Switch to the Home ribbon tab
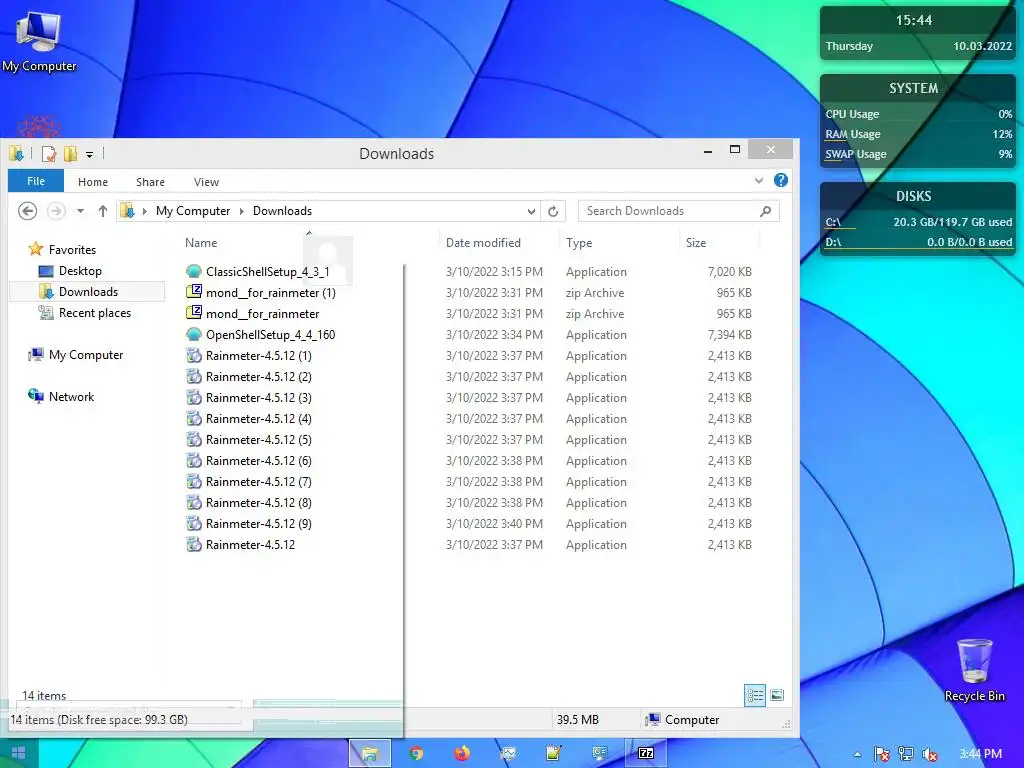 (x=93, y=182)
